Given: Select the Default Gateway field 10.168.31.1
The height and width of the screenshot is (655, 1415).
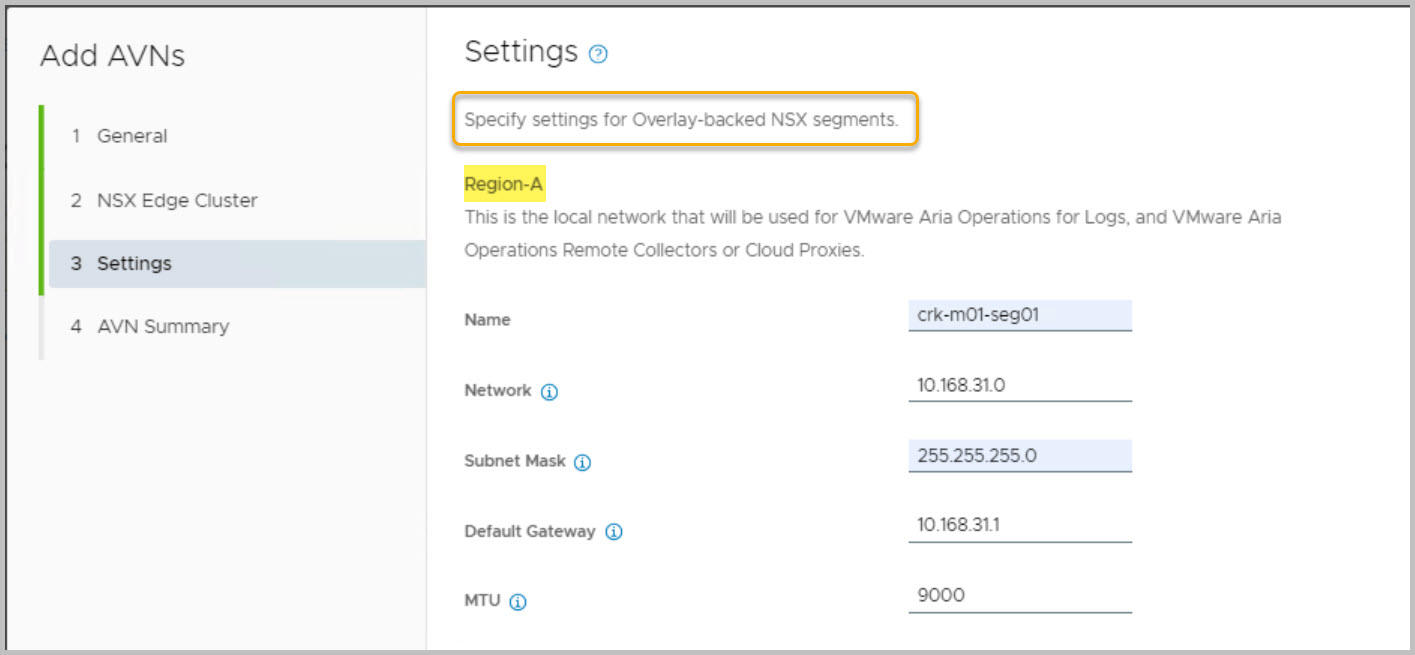Looking at the screenshot, I should [1019, 526].
